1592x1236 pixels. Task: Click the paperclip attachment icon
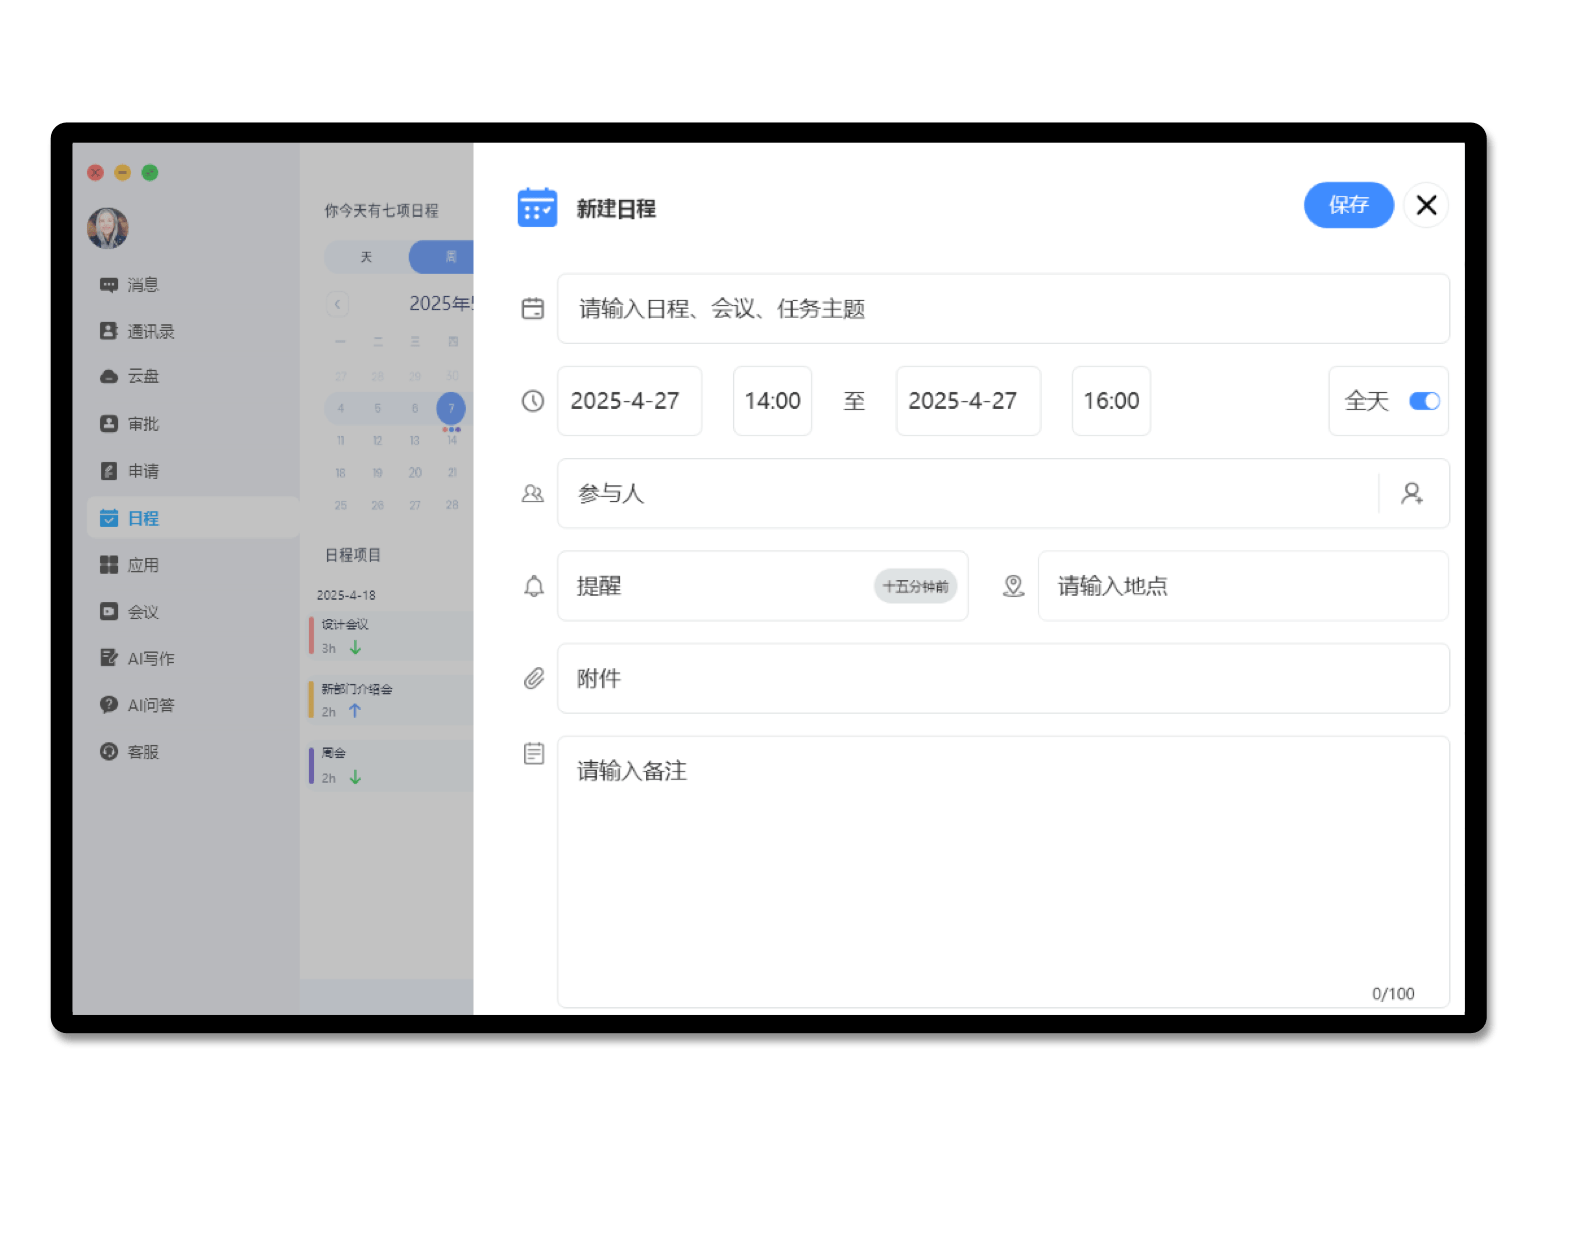(534, 678)
